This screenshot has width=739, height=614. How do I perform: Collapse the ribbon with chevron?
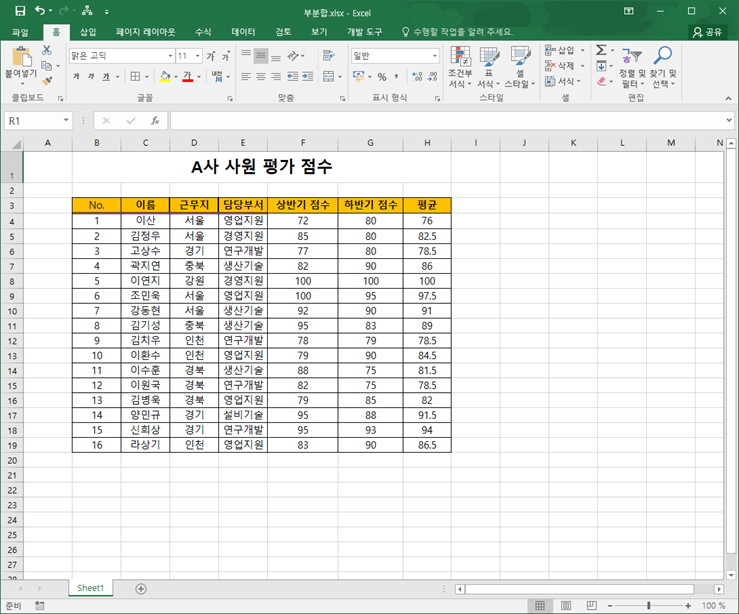pyautogui.click(x=728, y=98)
